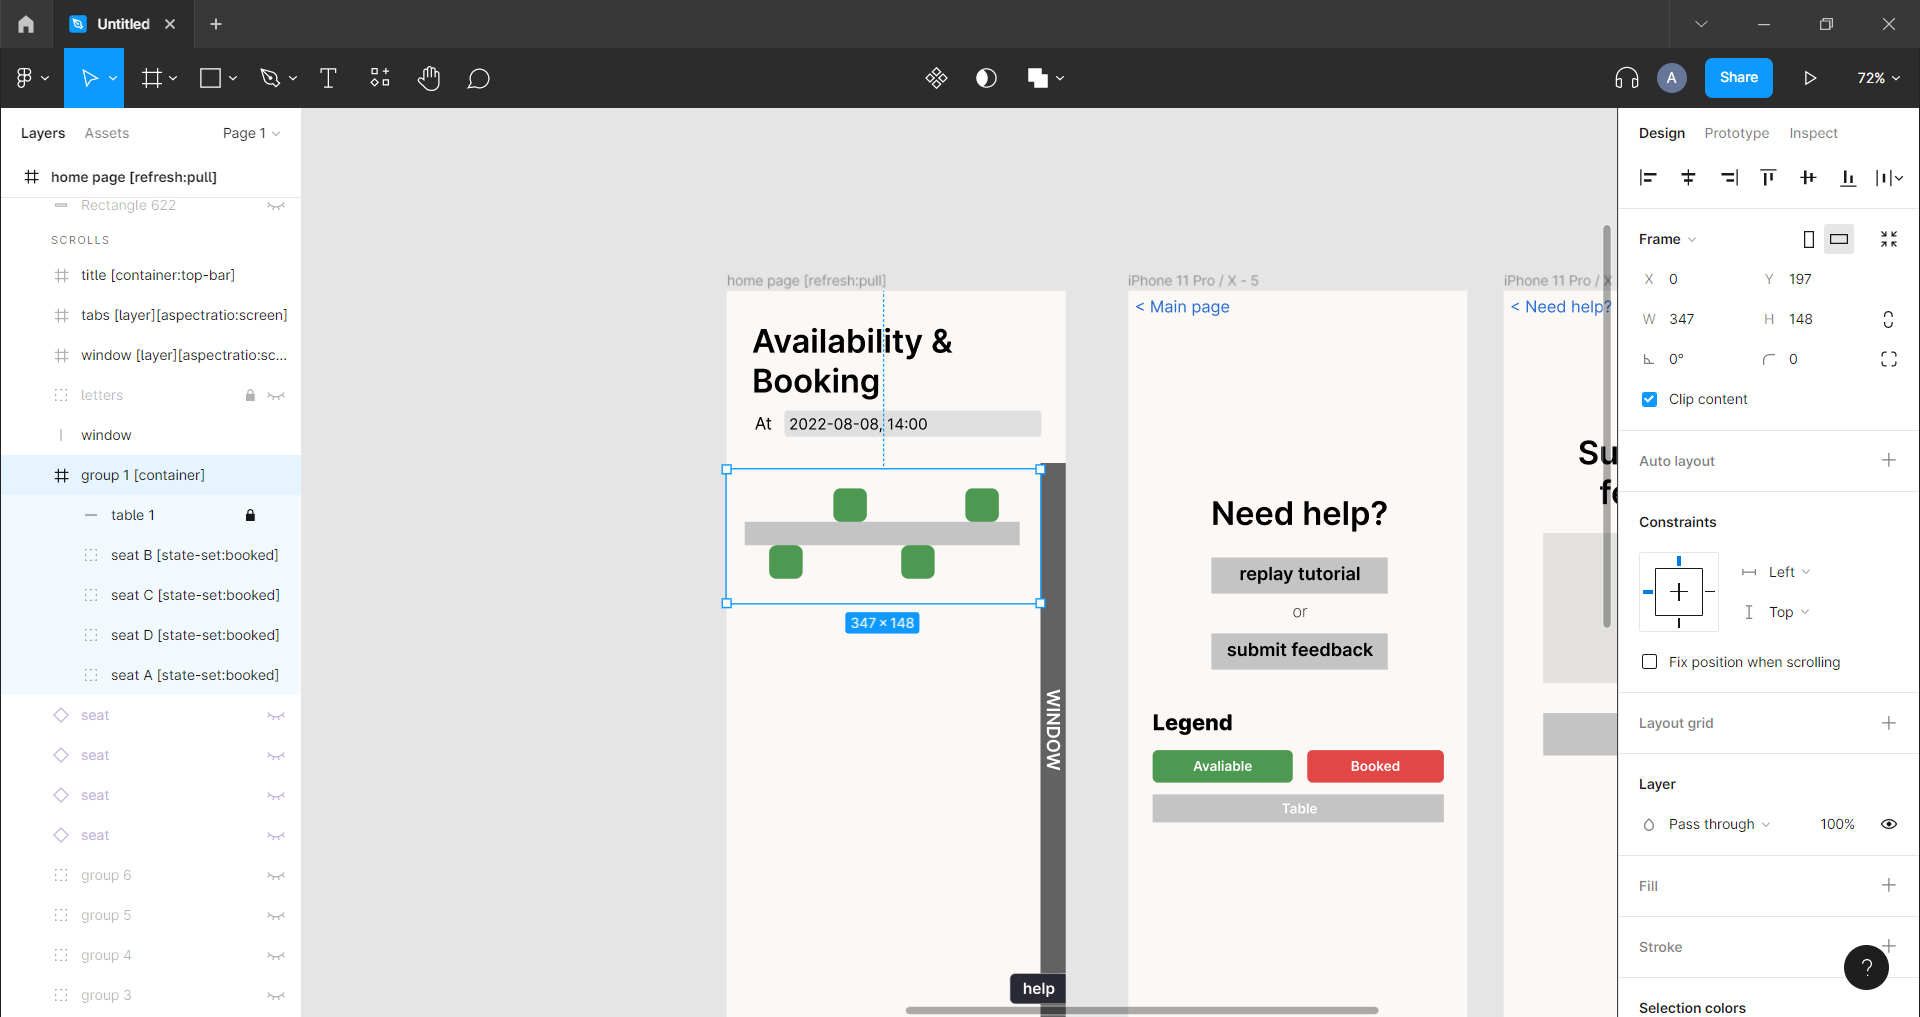Add Auto layout with plus button

point(1889,460)
